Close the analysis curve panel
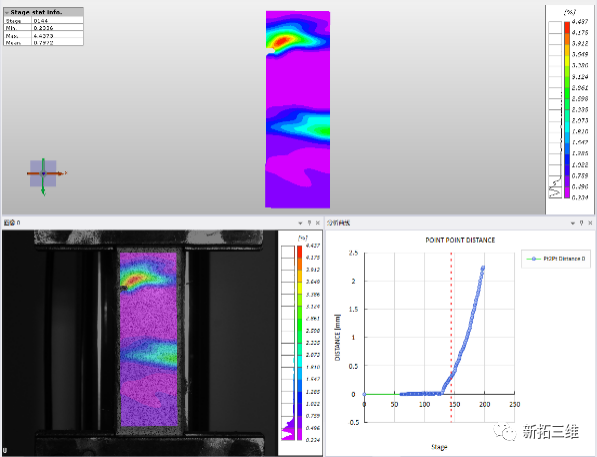Image resolution: width=597 pixels, height=457 pixels. [590, 223]
